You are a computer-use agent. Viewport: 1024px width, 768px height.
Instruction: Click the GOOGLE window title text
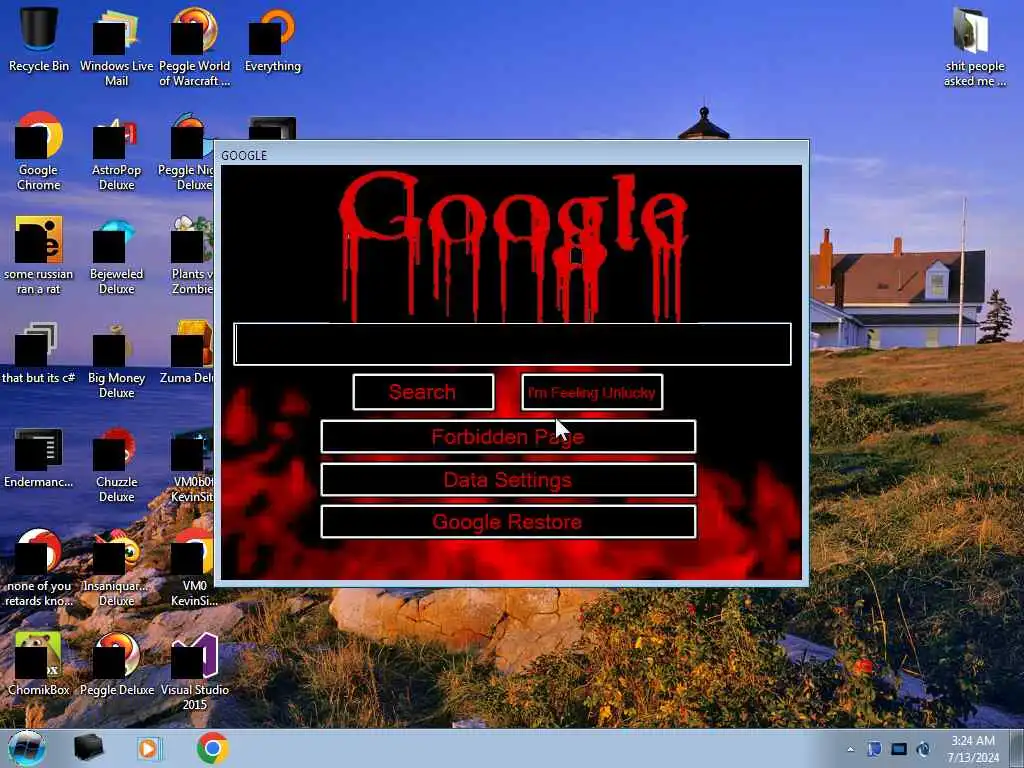[x=244, y=155]
